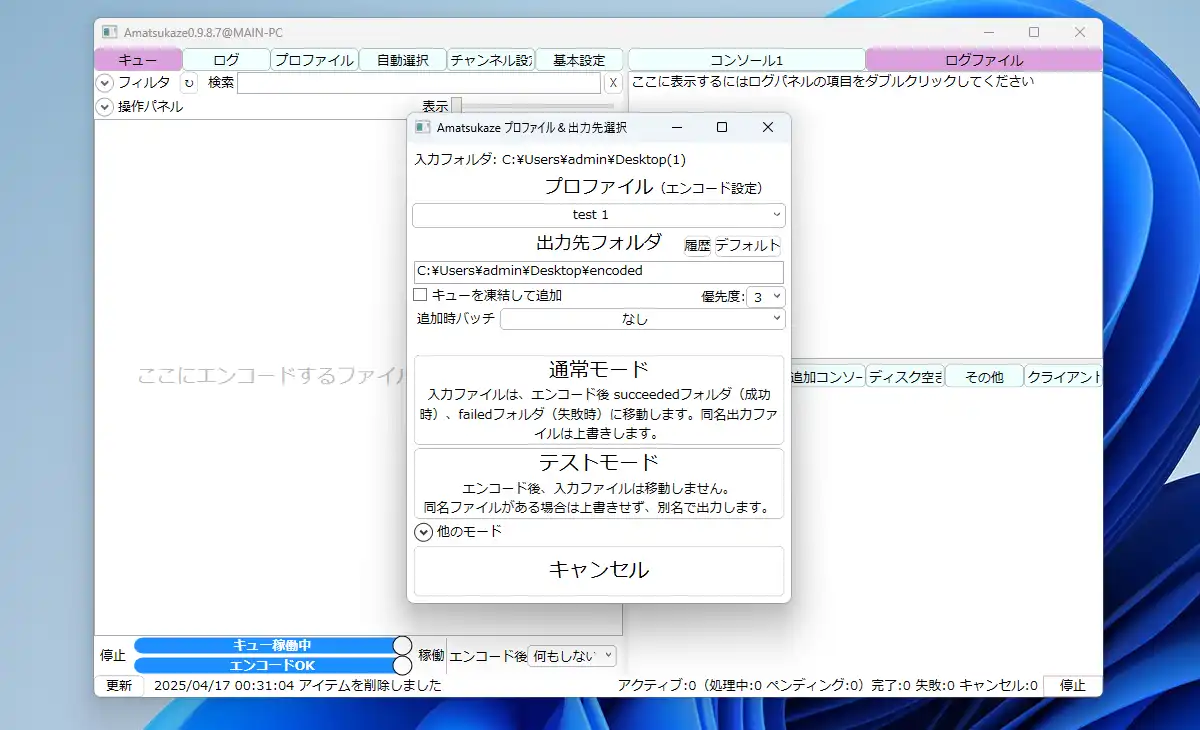
Task: Choose 通常モード to add files
Action: pyautogui.click(x=599, y=400)
